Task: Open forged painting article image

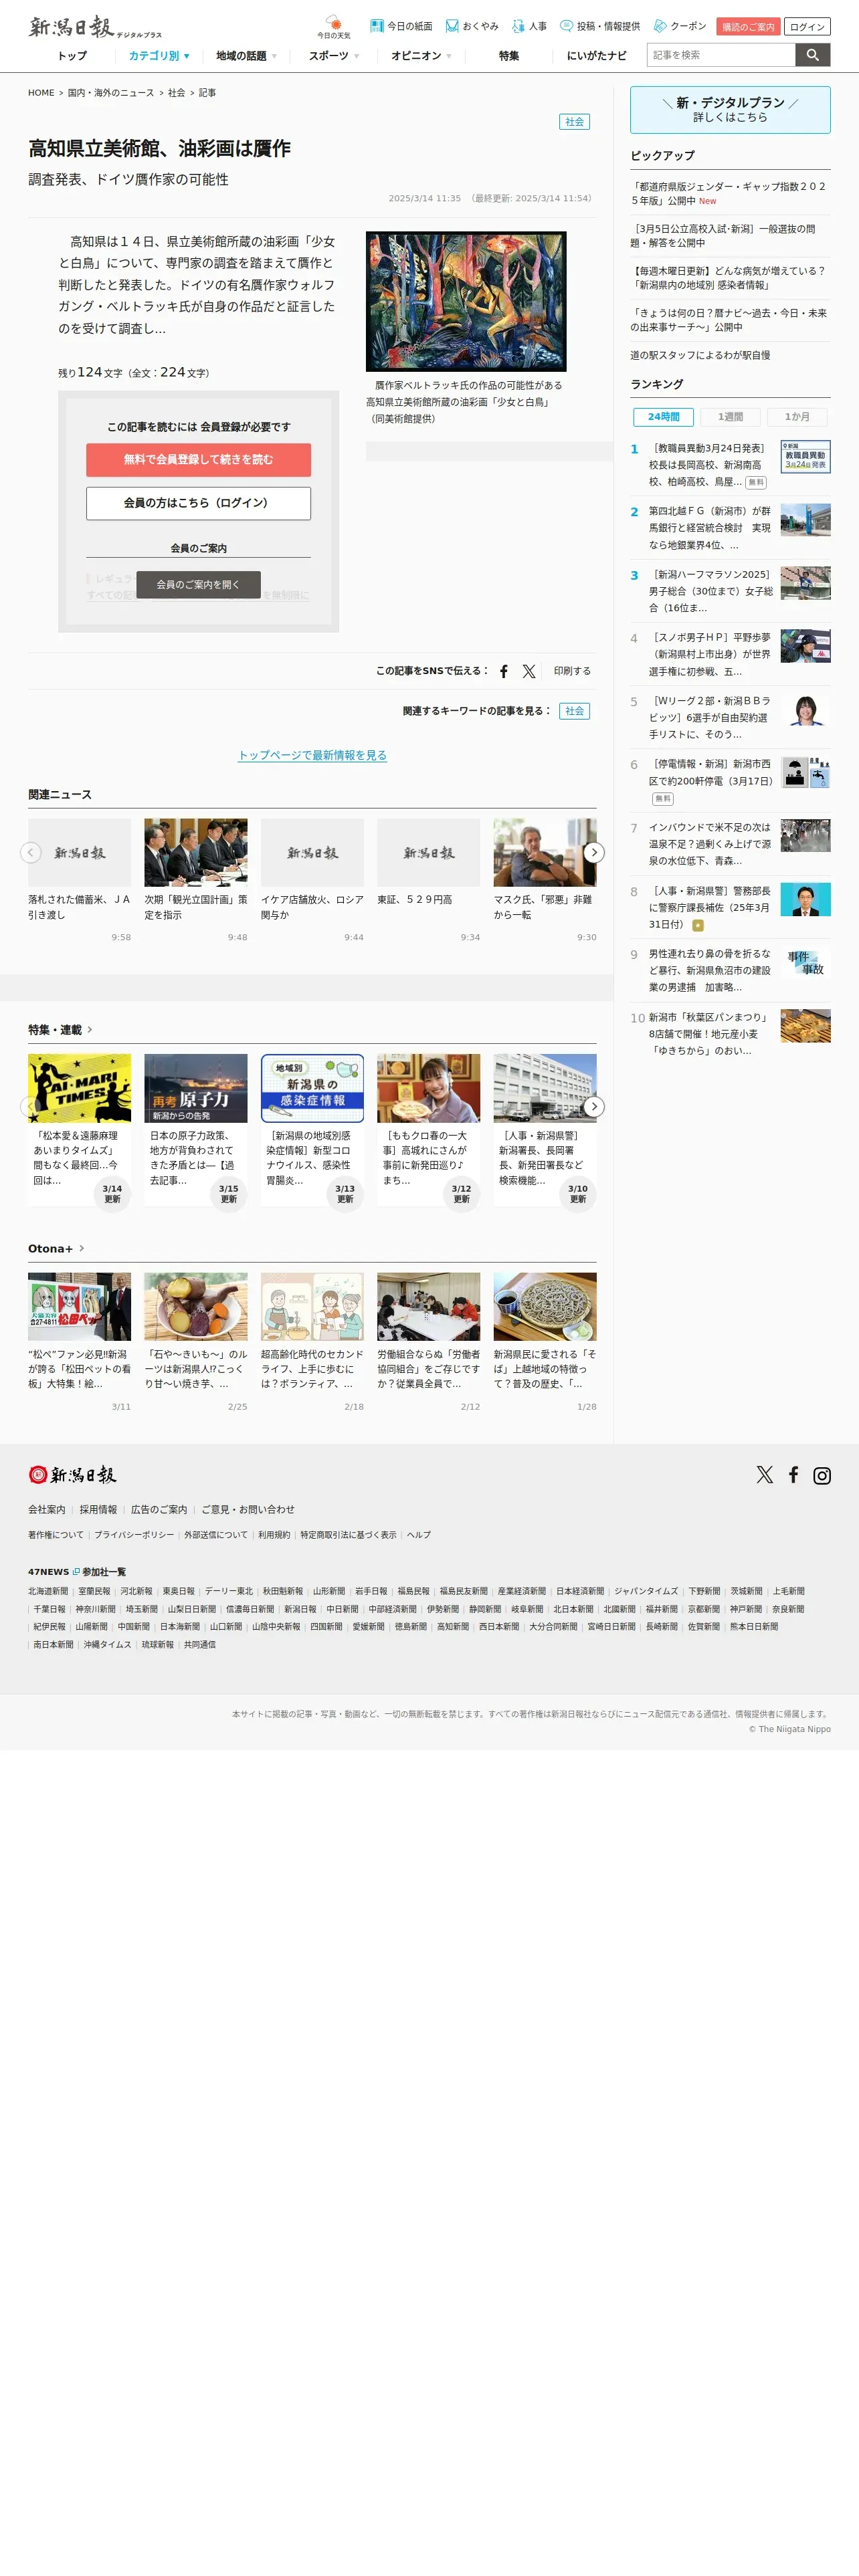Action: pos(466,301)
